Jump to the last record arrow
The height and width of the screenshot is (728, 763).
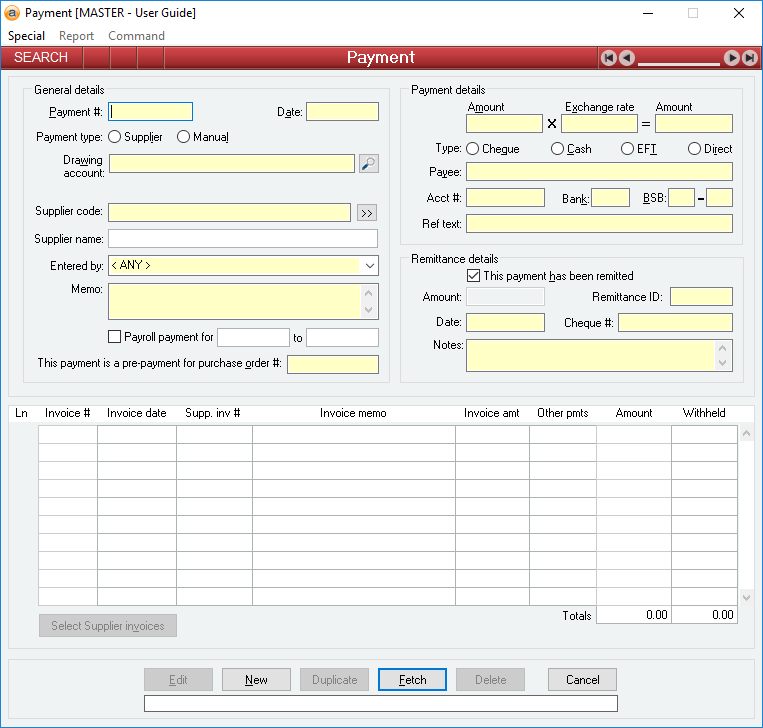click(x=748, y=58)
